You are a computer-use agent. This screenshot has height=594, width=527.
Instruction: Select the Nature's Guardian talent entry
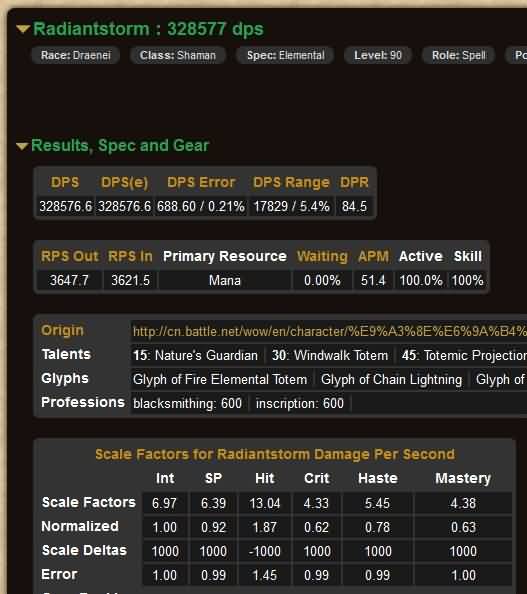[x=195, y=355]
